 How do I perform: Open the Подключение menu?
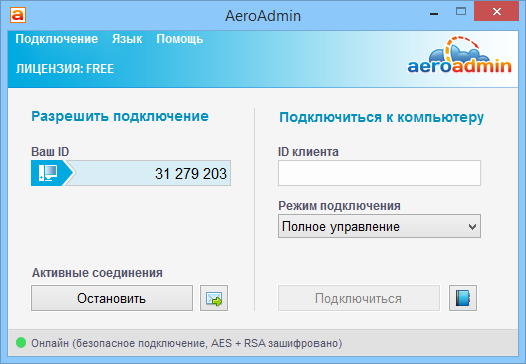[57, 39]
